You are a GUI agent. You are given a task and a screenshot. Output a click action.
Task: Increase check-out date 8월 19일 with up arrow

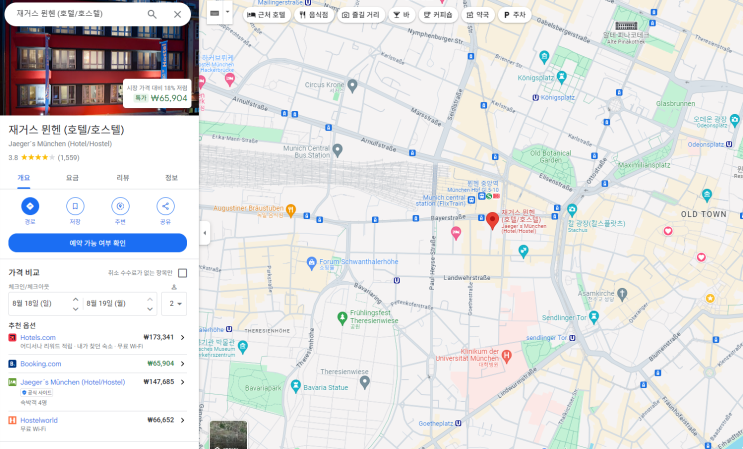[150, 299]
